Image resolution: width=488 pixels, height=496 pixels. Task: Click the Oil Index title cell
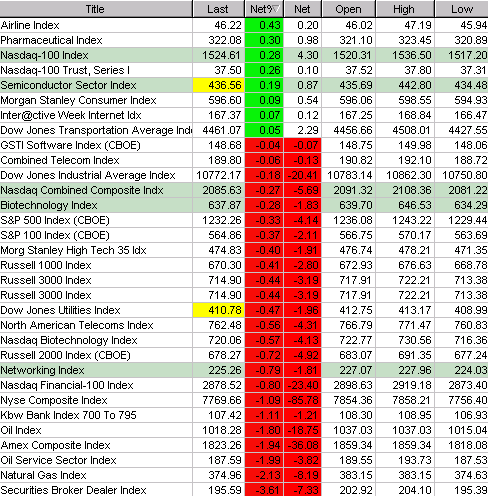click(96, 430)
